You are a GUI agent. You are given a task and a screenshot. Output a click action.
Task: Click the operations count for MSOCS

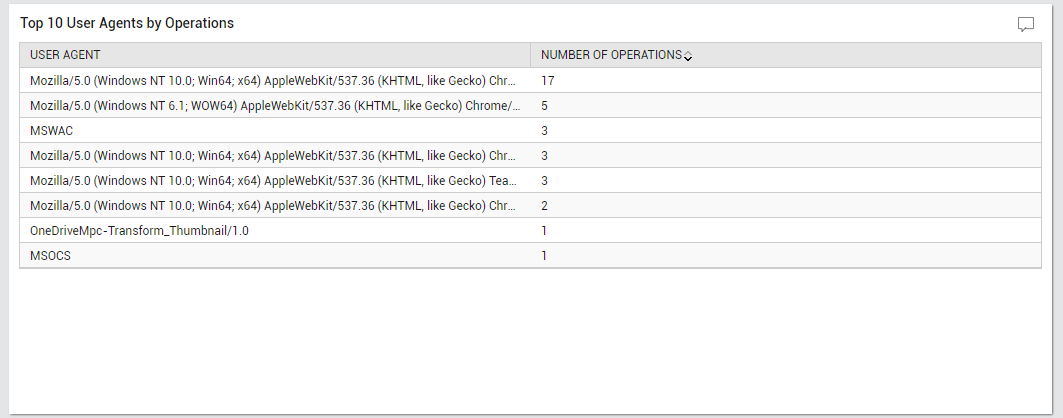[544, 255]
